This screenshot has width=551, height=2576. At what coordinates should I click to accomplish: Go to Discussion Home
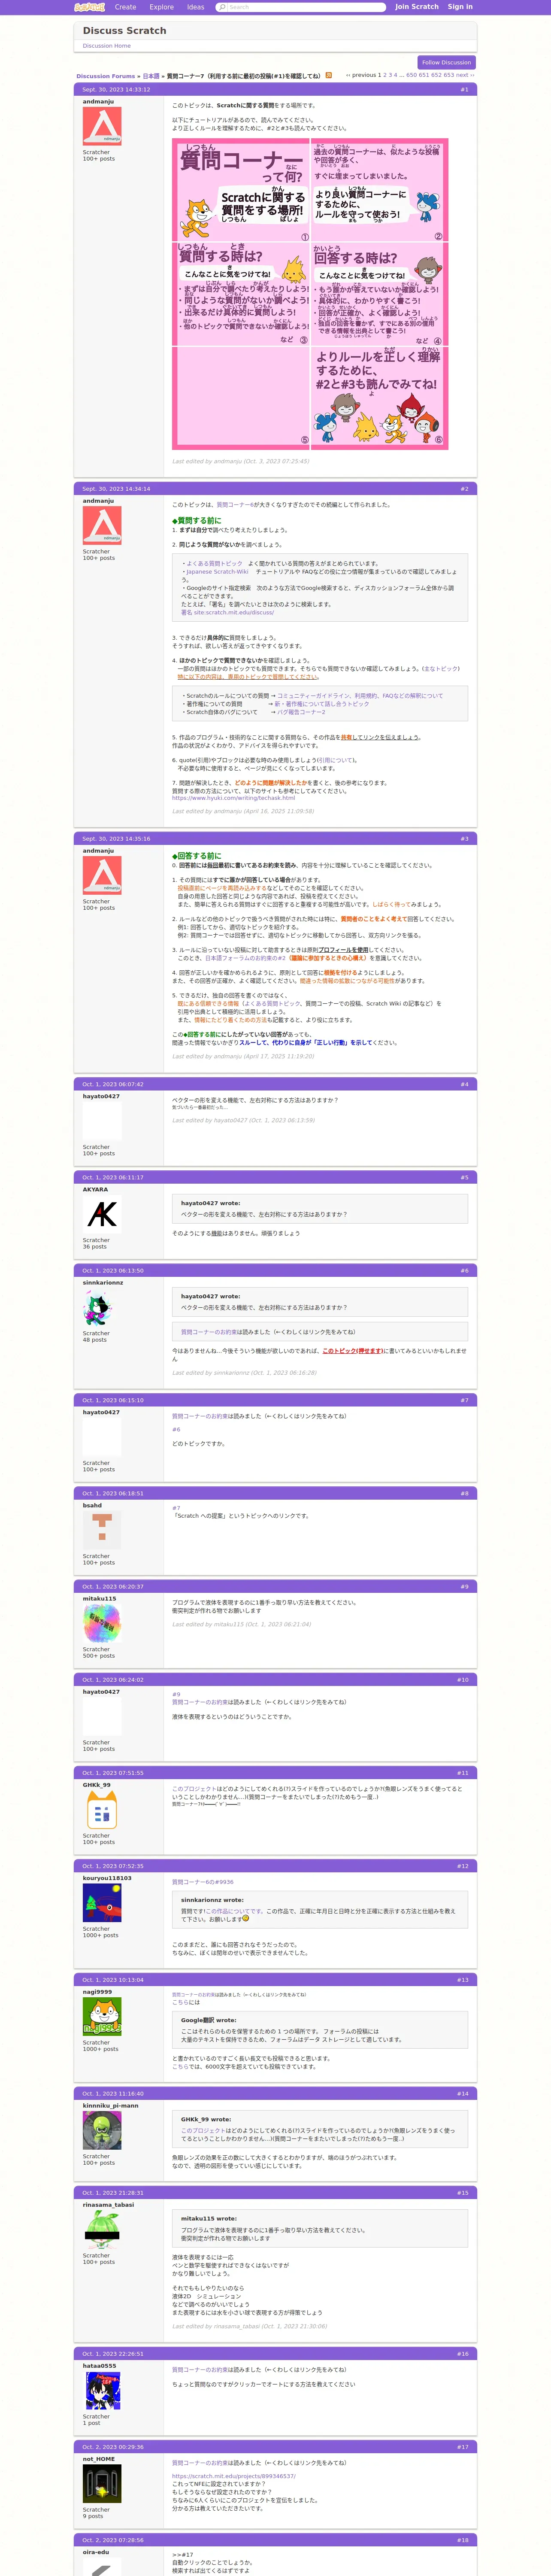click(107, 46)
